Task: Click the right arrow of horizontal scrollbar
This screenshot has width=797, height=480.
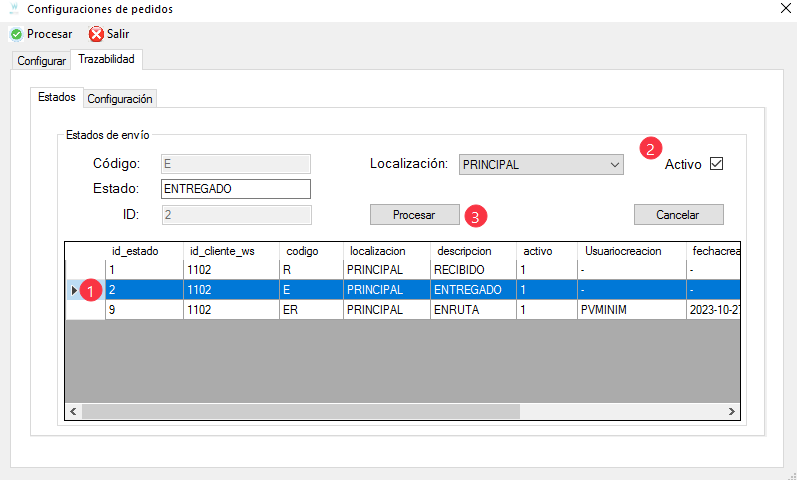Action: pyautogui.click(x=732, y=411)
